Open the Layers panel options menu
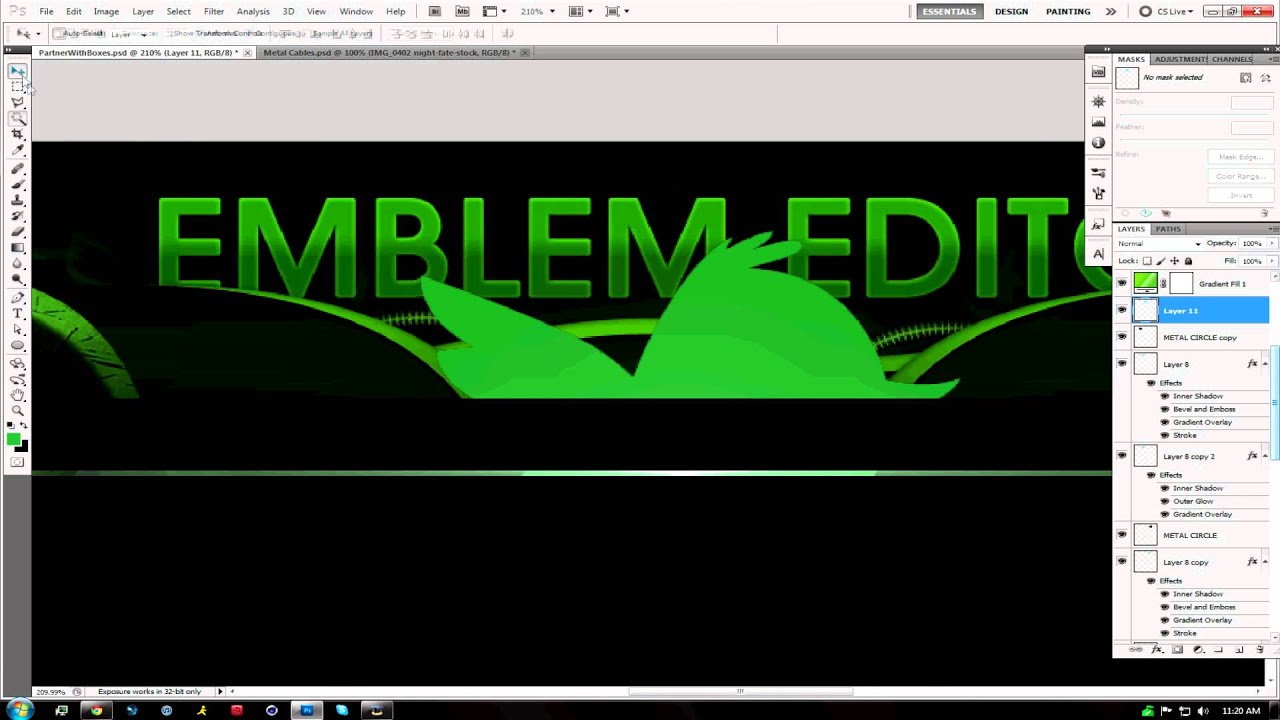Viewport: 1280px width, 720px height. [1272, 228]
